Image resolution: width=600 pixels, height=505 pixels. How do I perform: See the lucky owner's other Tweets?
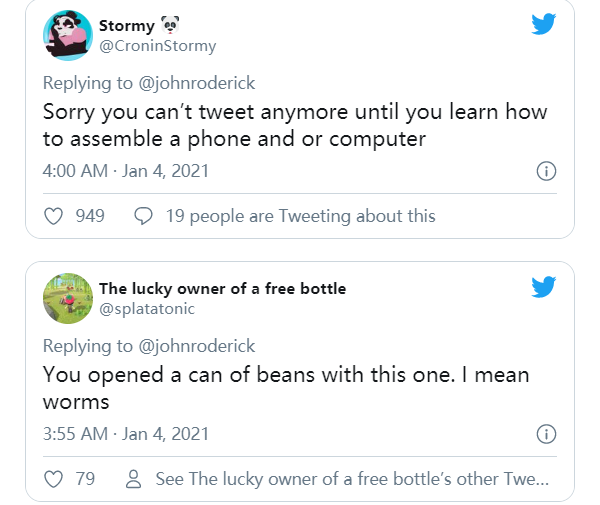tap(352, 479)
